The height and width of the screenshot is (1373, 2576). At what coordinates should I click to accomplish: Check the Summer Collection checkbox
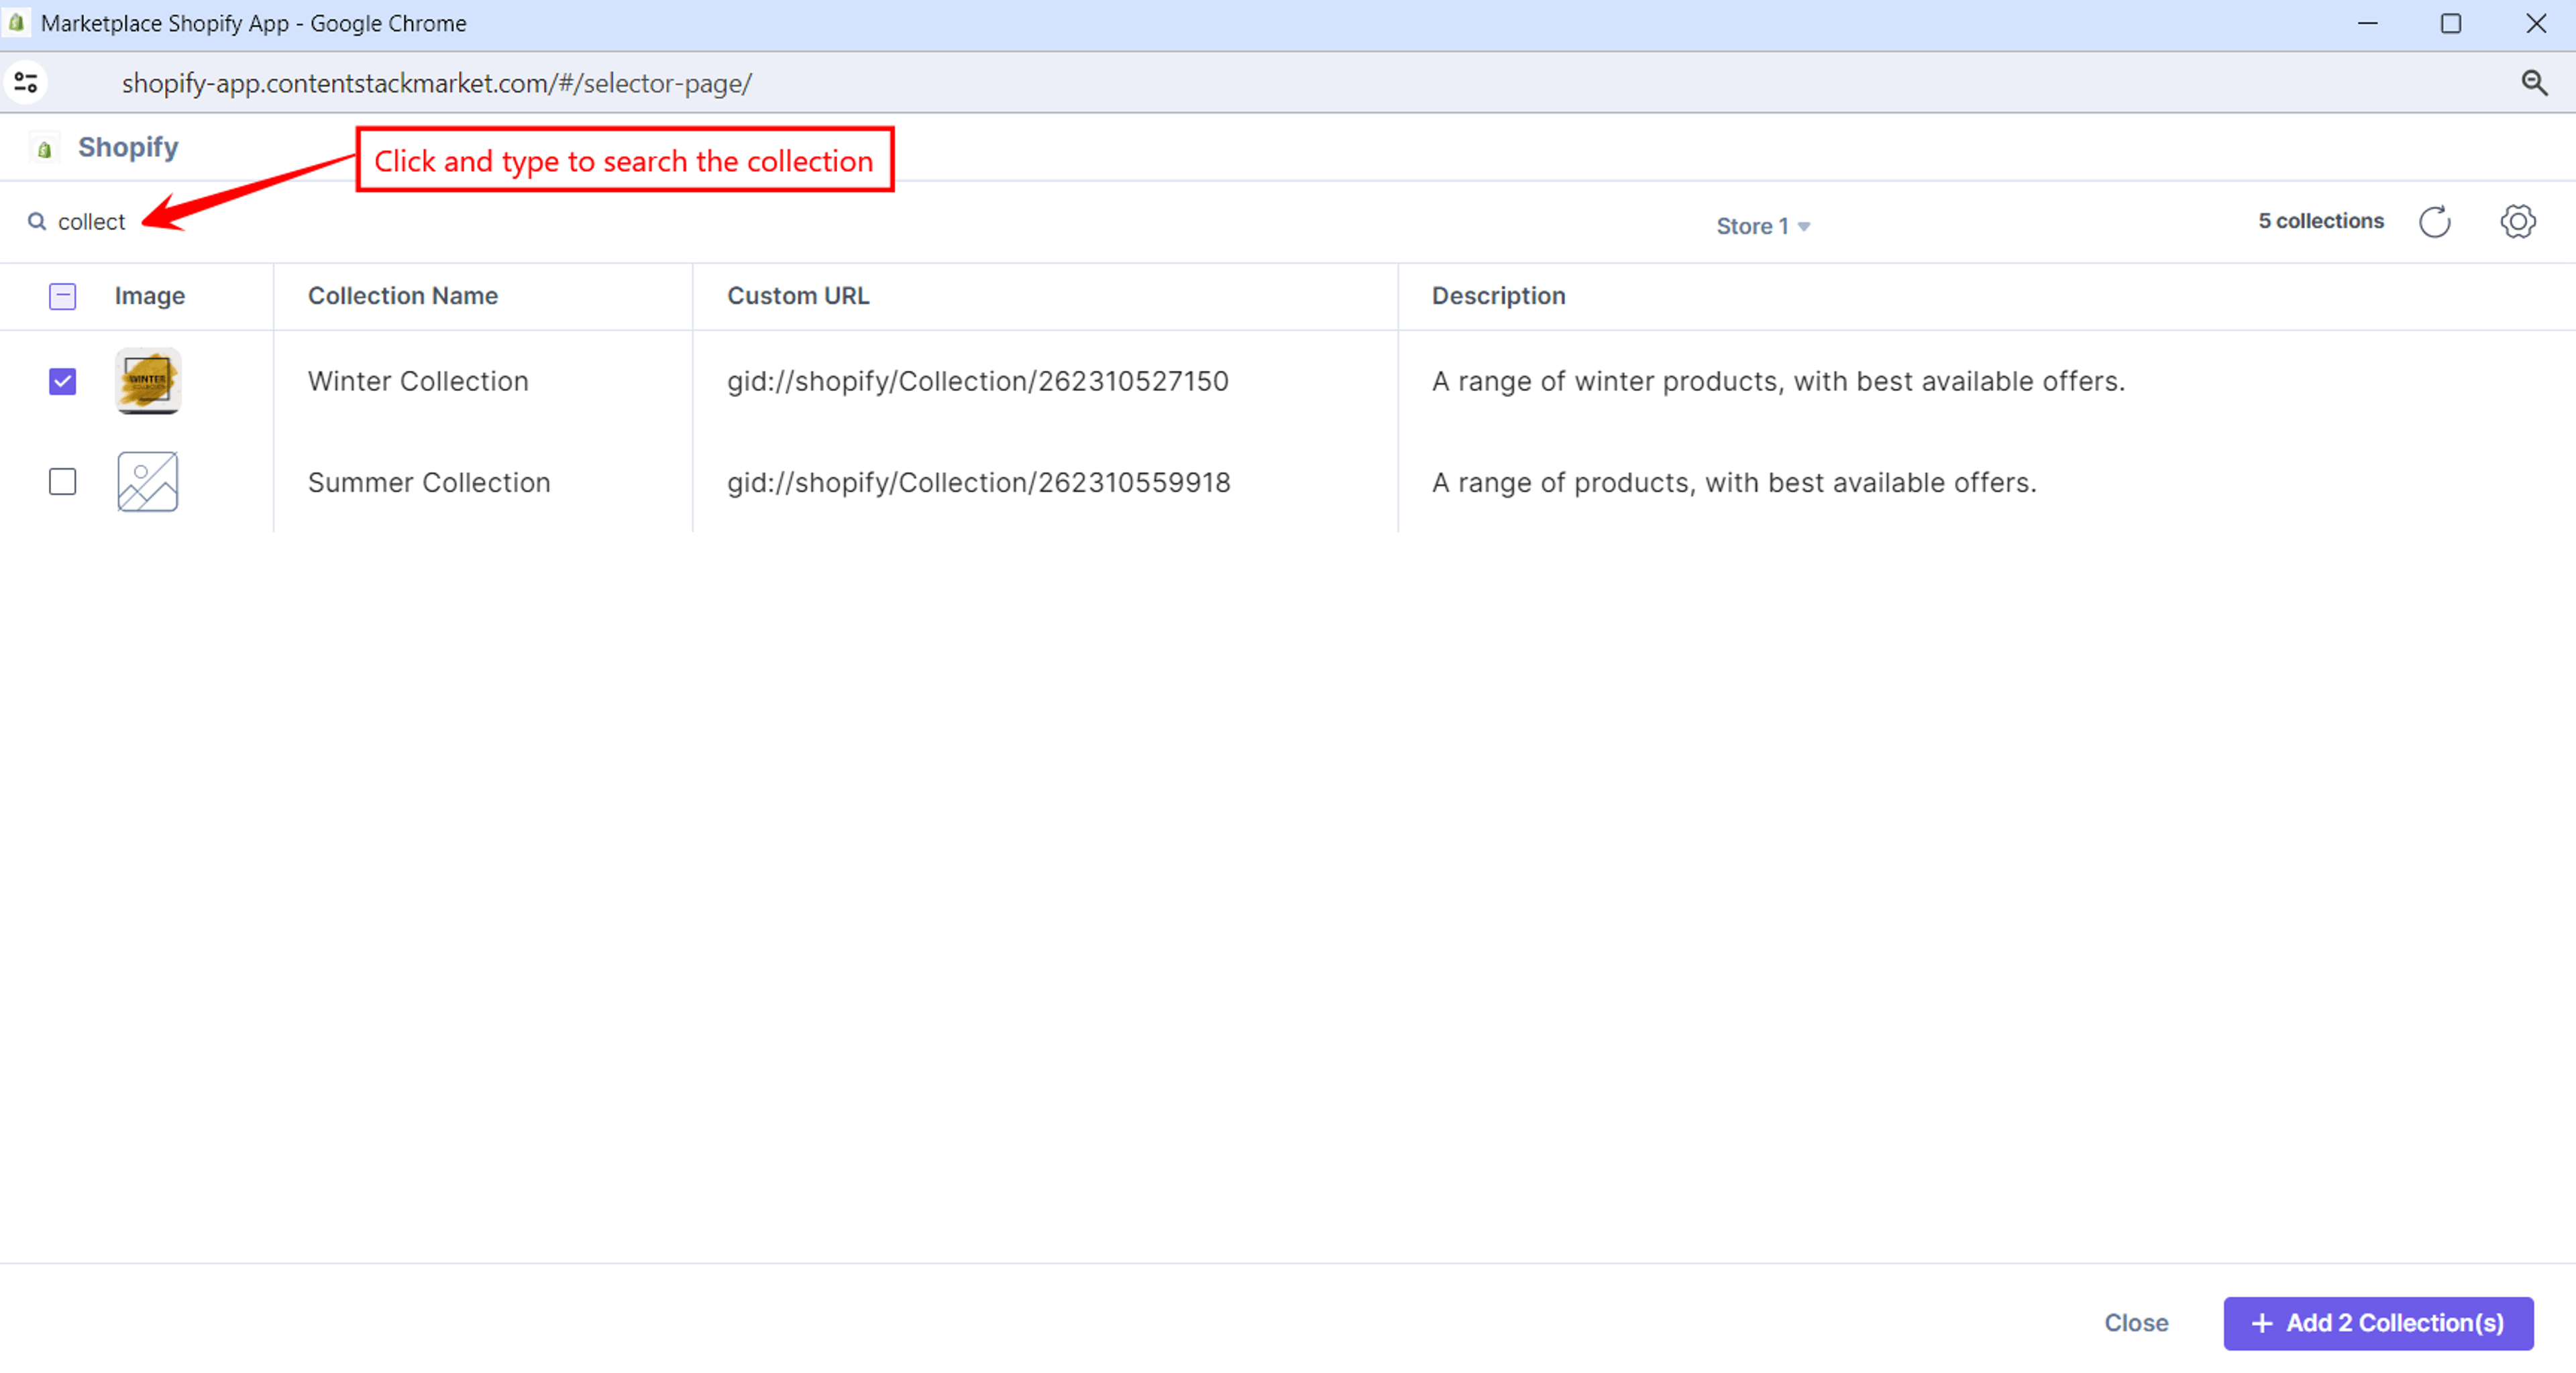(62, 481)
